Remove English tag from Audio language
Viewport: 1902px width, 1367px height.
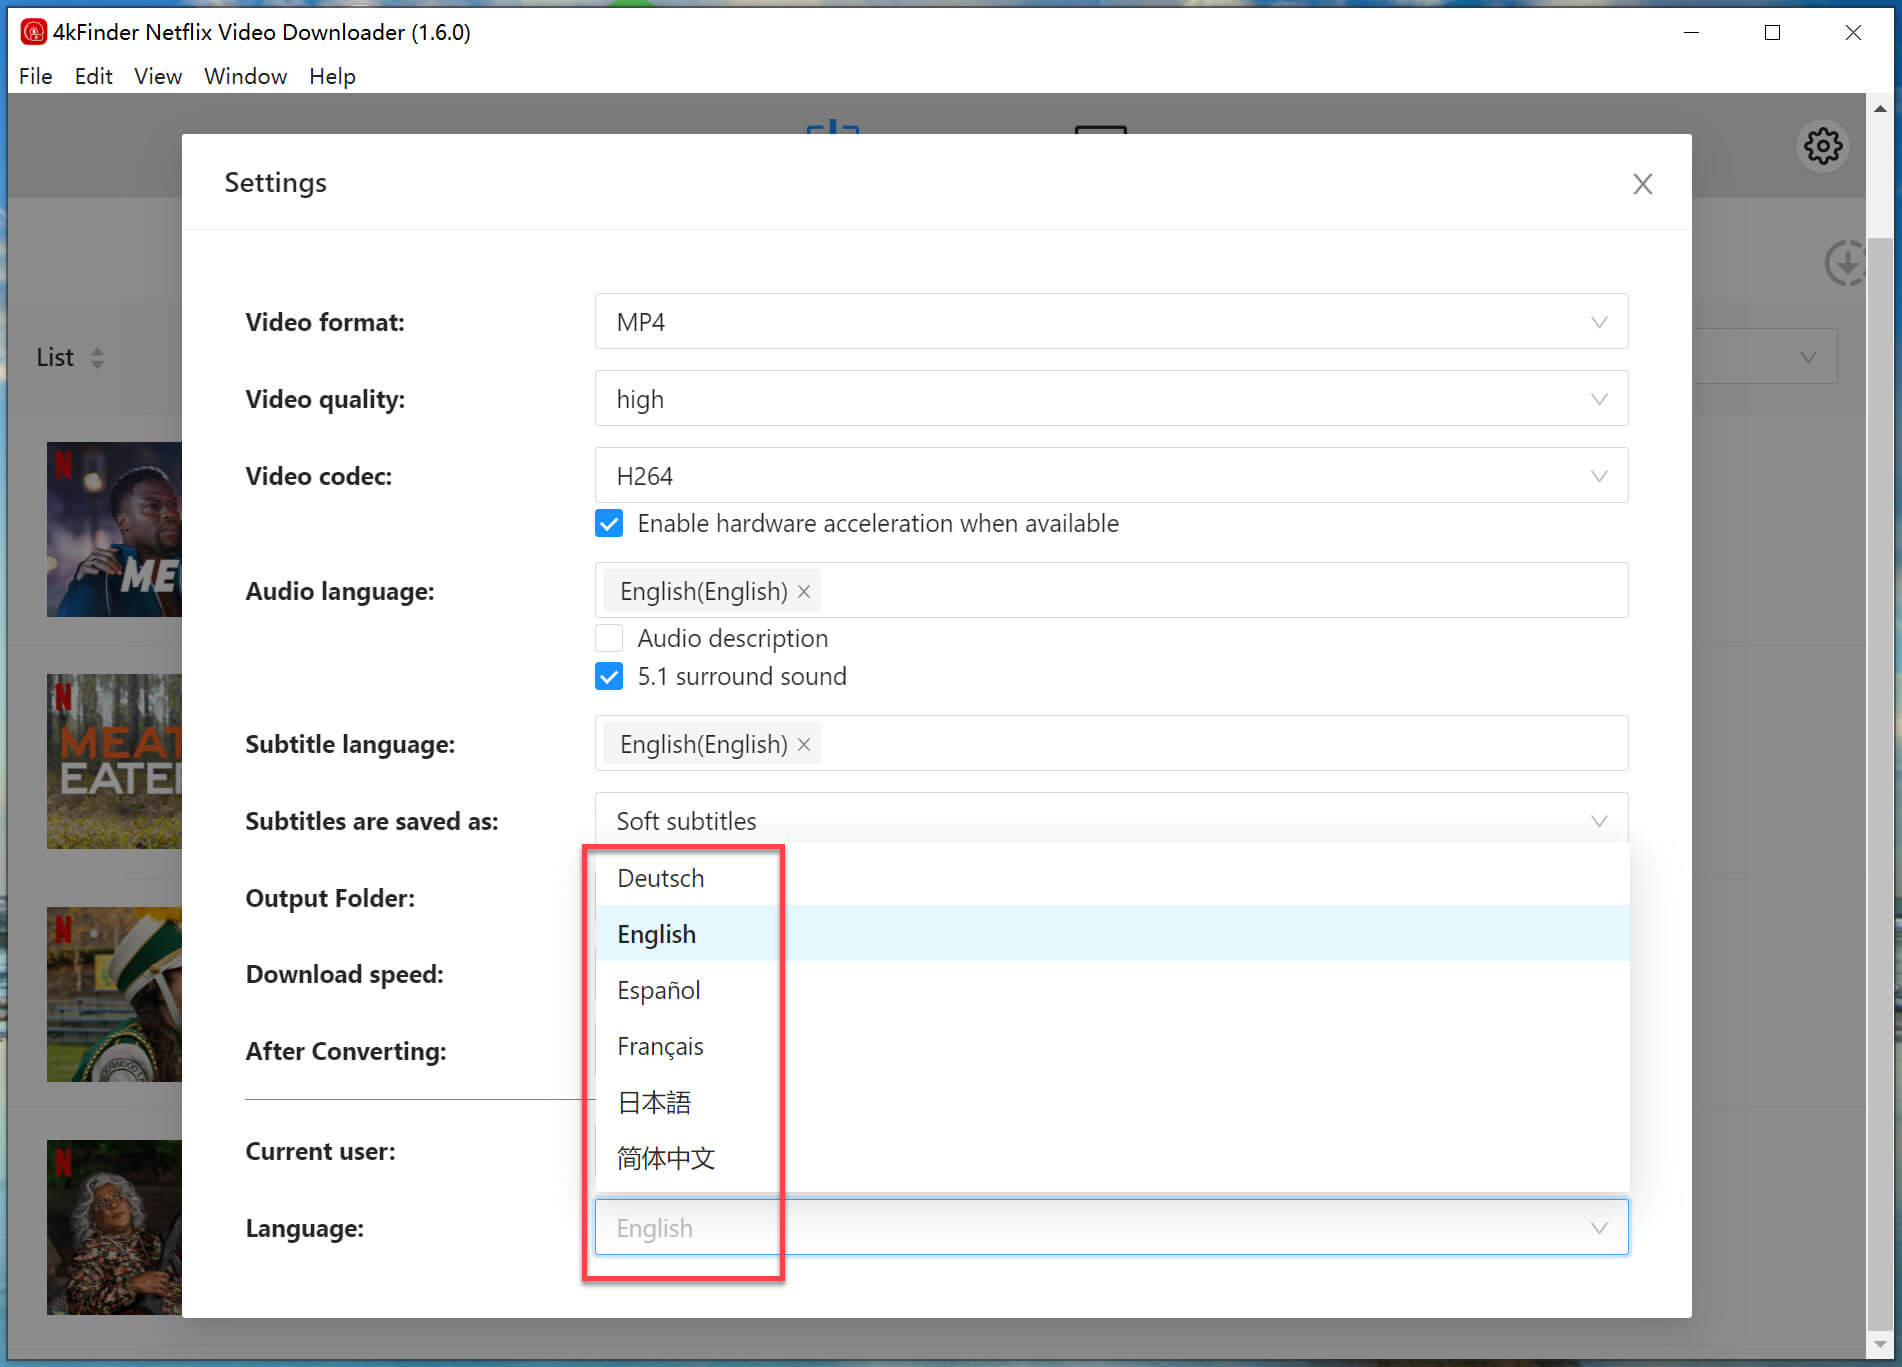tap(804, 592)
